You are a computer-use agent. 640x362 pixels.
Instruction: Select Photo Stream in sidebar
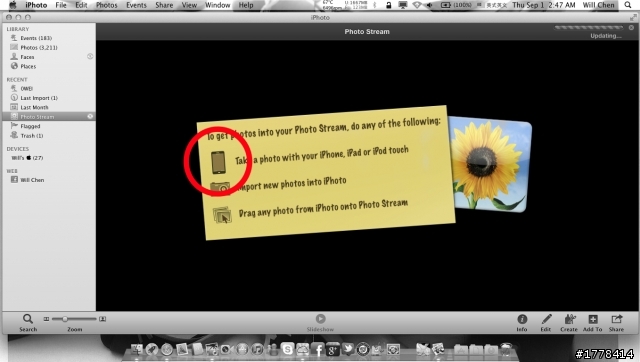click(x=49, y=117)
